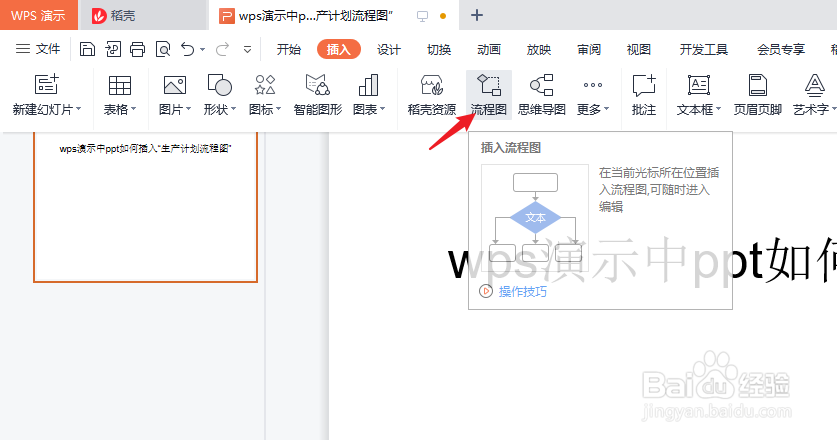Insert a 思维导图 mind map
837x440 pixels.
(542, 96)
